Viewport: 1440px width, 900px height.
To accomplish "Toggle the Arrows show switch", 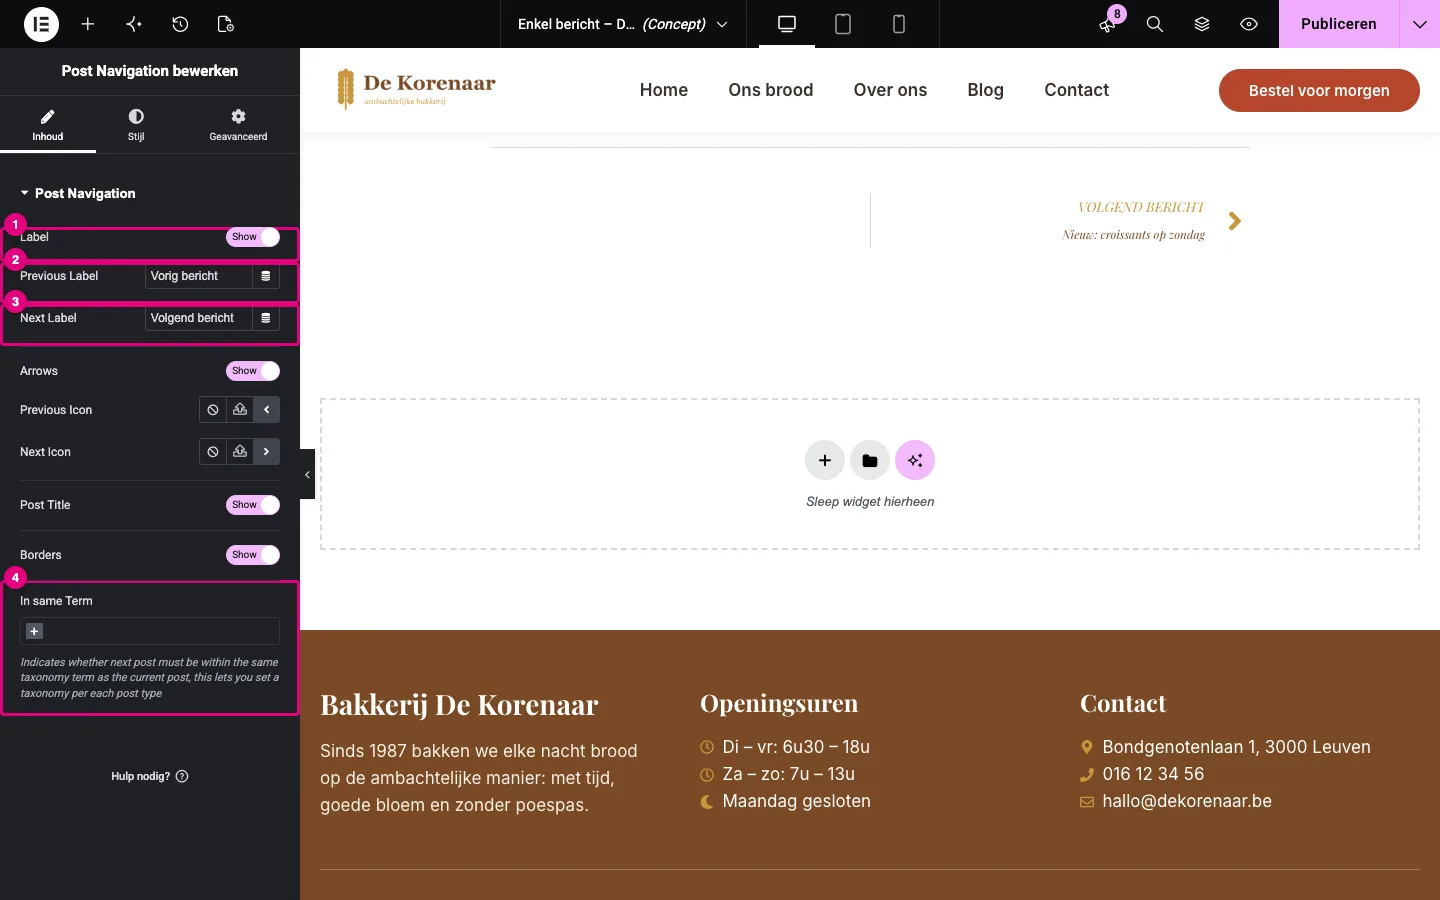I will (253, 371).
